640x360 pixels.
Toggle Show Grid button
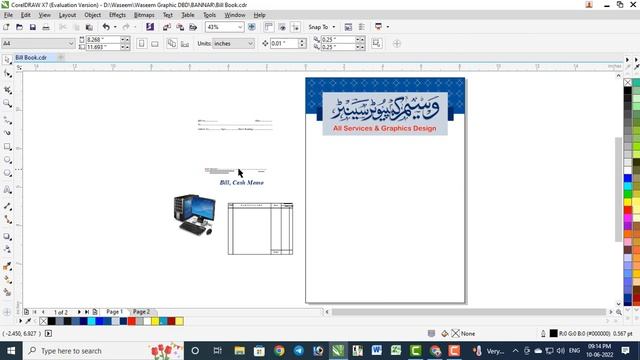(282, 27)
